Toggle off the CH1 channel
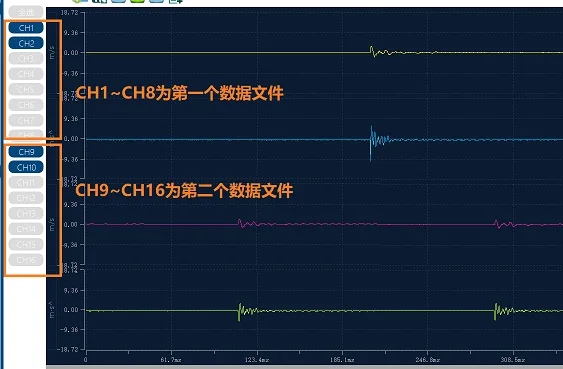 [x=26, y=28]
